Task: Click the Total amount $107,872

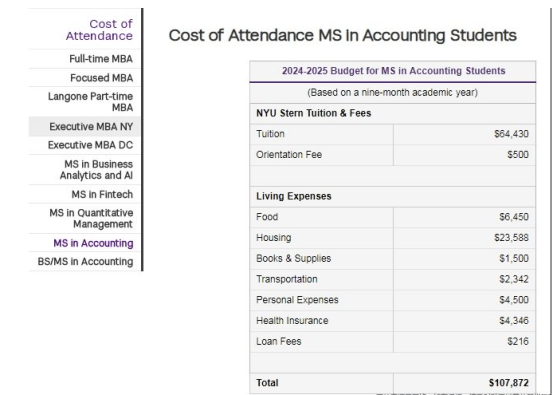Action: (x=509, y=383)
